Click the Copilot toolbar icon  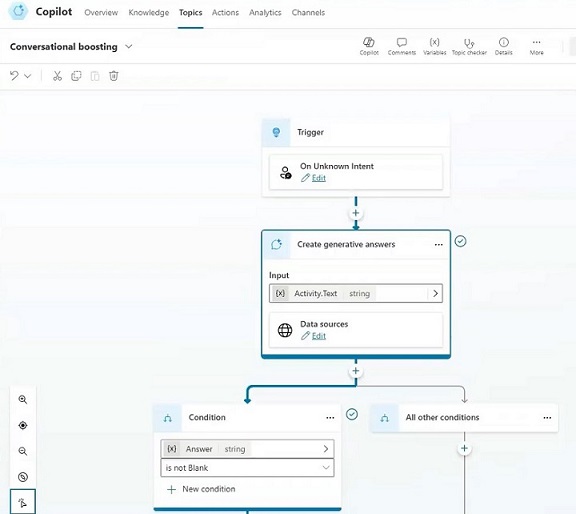click(369, 47)
